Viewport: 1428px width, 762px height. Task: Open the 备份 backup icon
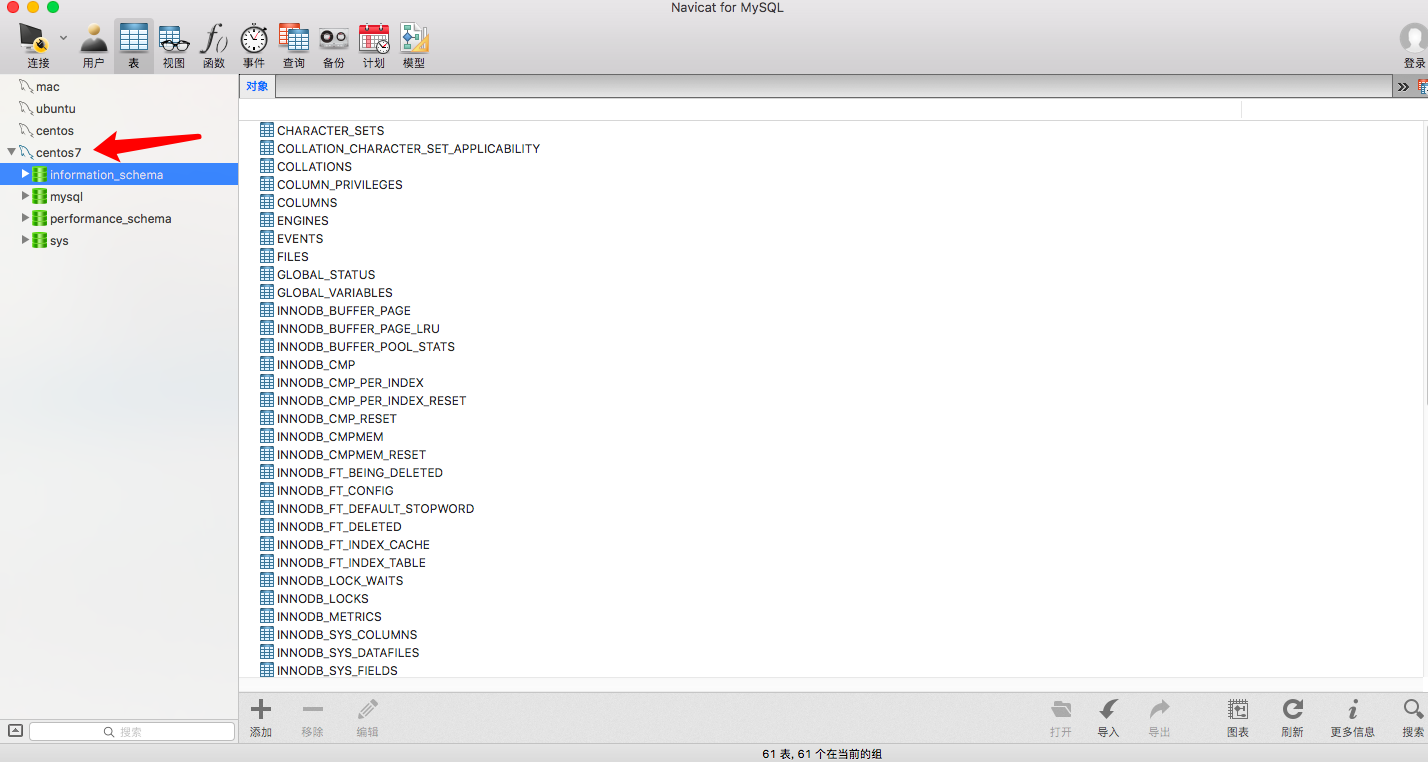click(x=333, y=45)
